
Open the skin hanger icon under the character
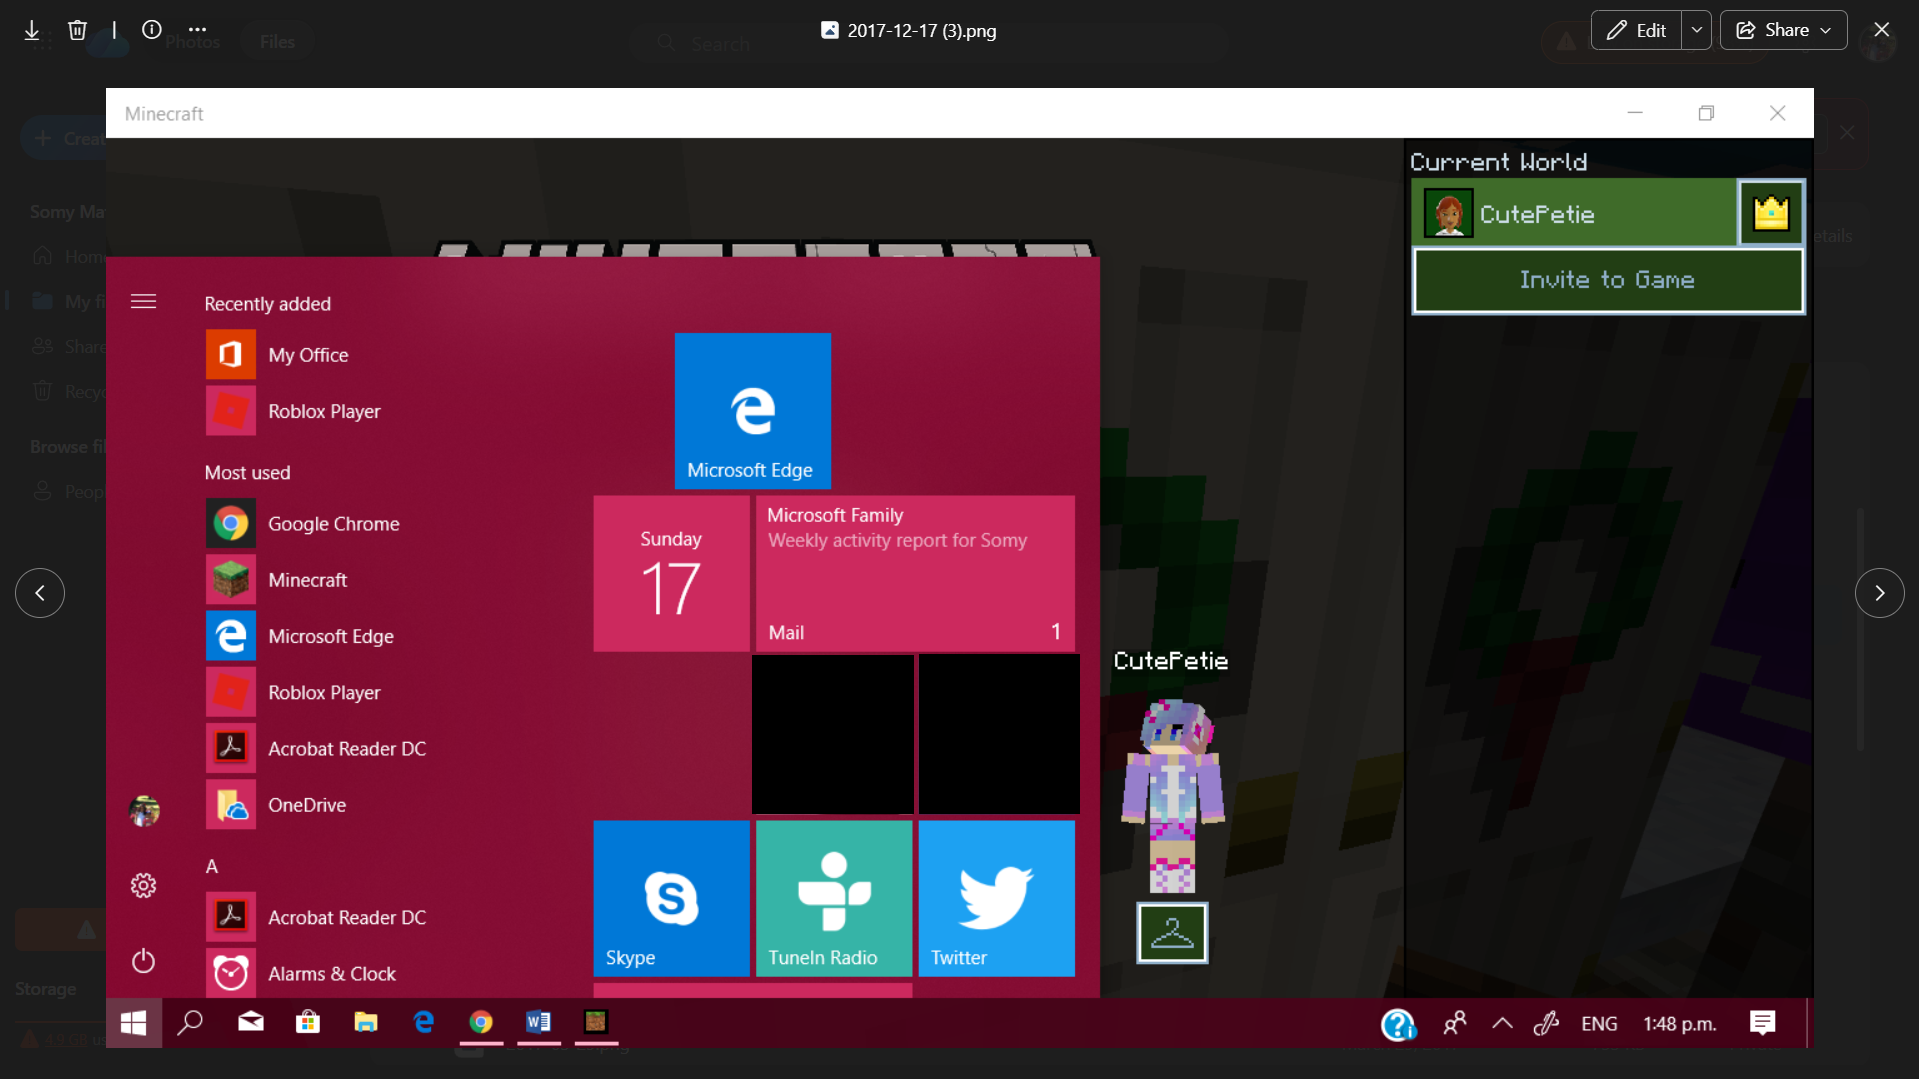pos(1172,933)
